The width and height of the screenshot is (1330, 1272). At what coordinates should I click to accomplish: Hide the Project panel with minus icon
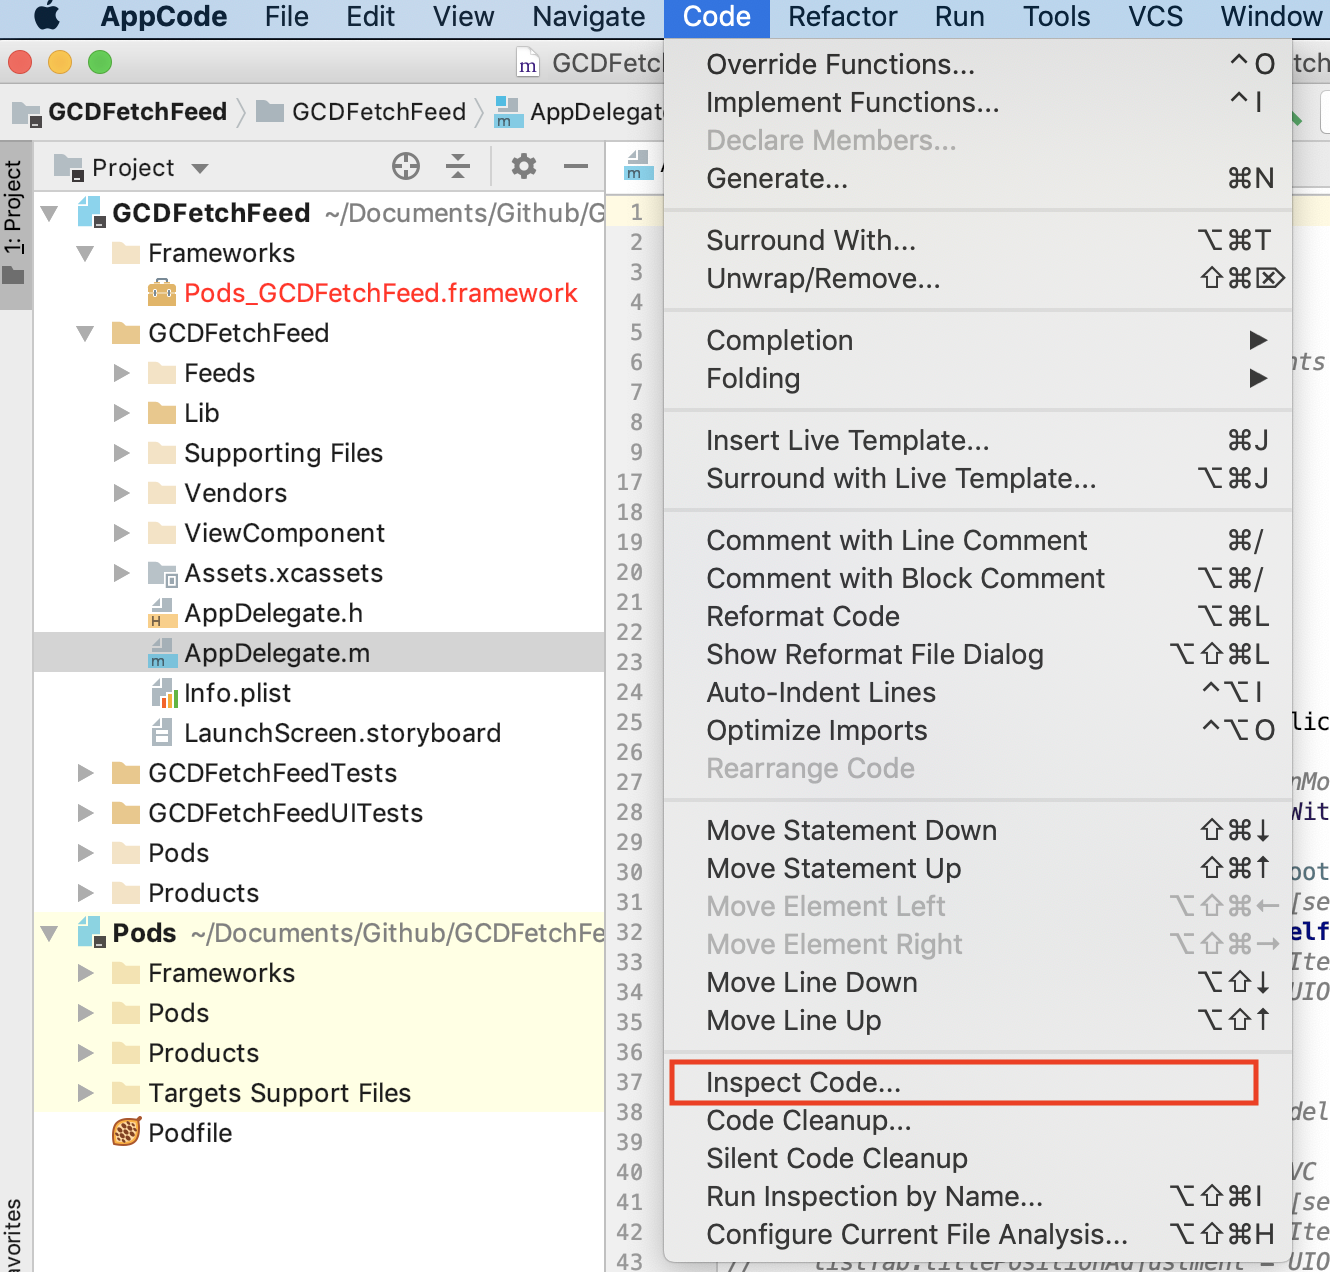coord(576,166)
